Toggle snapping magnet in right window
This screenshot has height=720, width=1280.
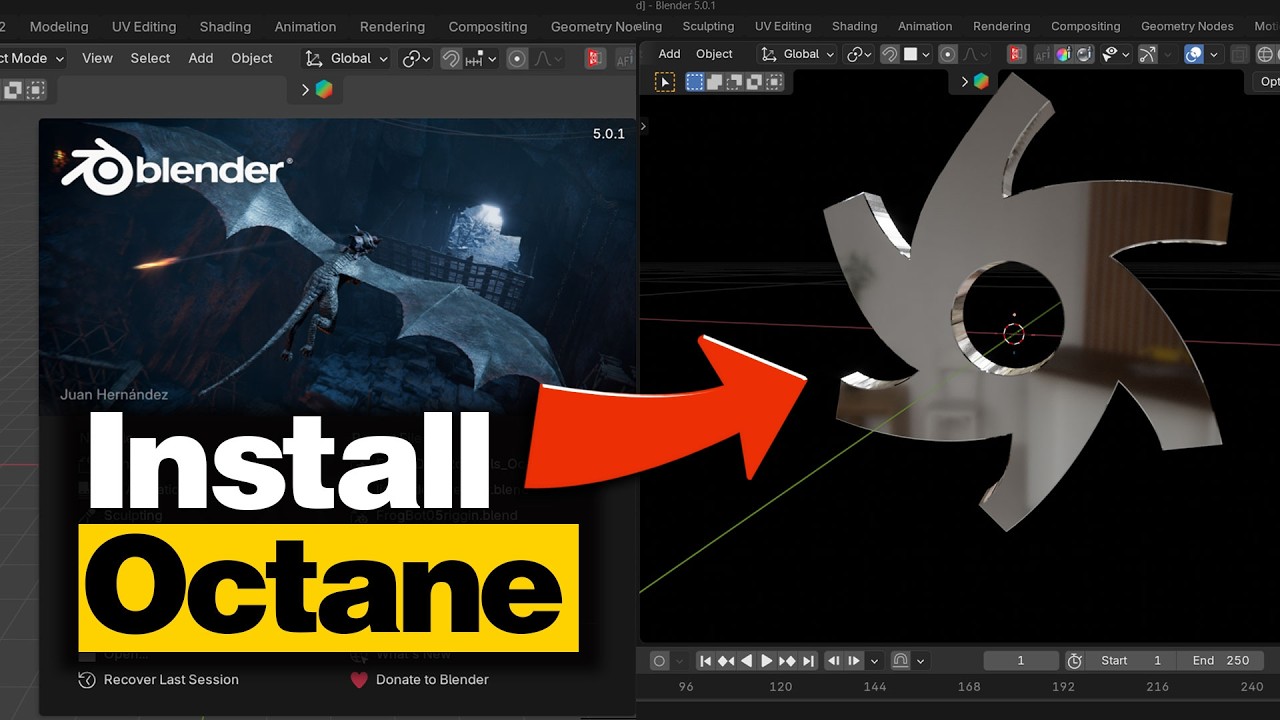889,54
